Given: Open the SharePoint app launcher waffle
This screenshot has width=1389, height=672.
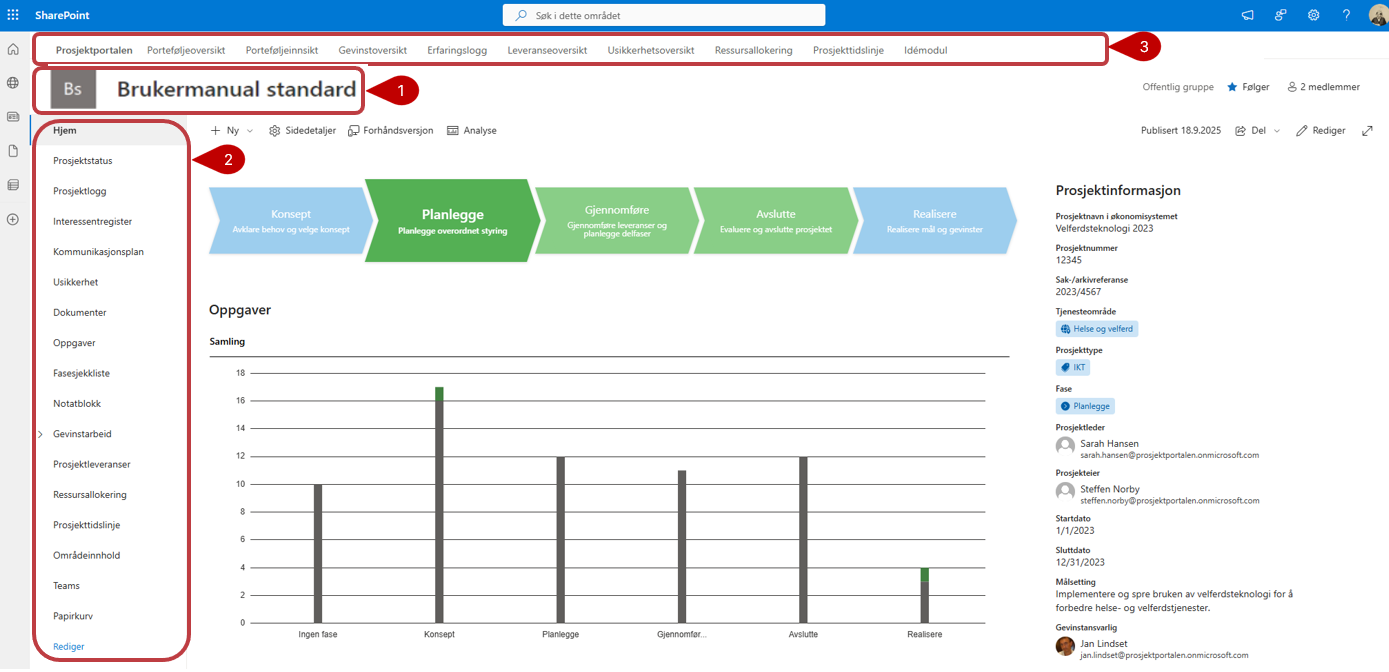Looking at the screenshot, I should pos(13,15).
